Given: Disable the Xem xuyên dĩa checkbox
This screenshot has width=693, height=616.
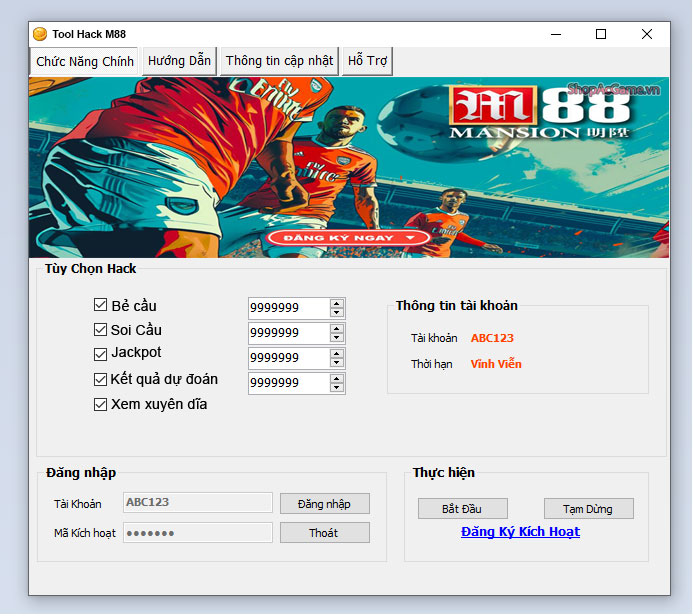Looking at the screenshot, I should pos(100,404).
